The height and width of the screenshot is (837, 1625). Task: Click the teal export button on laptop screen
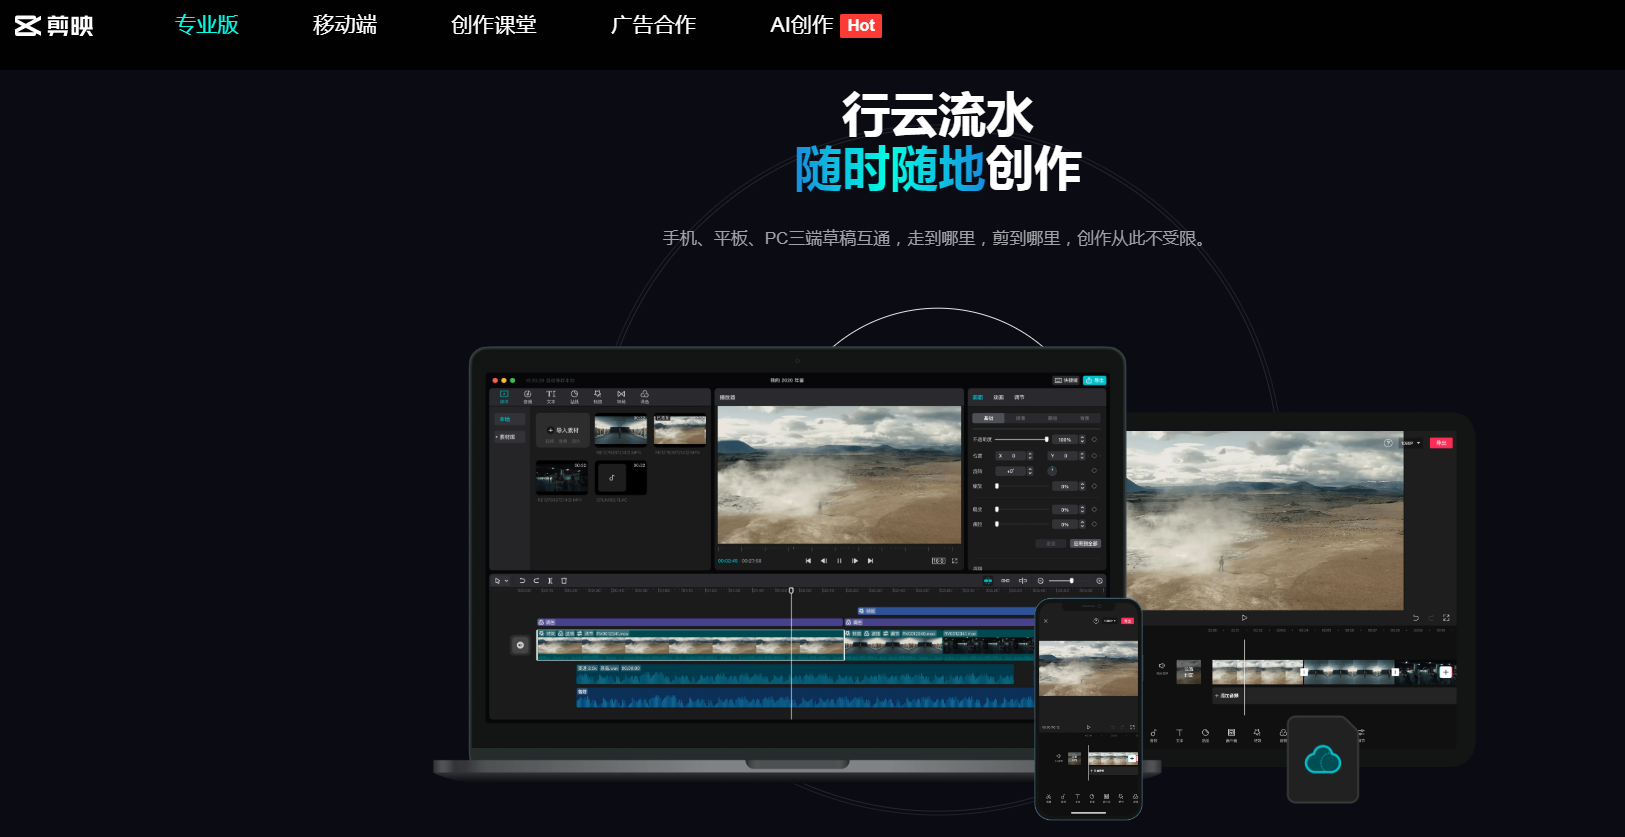coord(1095,380)
